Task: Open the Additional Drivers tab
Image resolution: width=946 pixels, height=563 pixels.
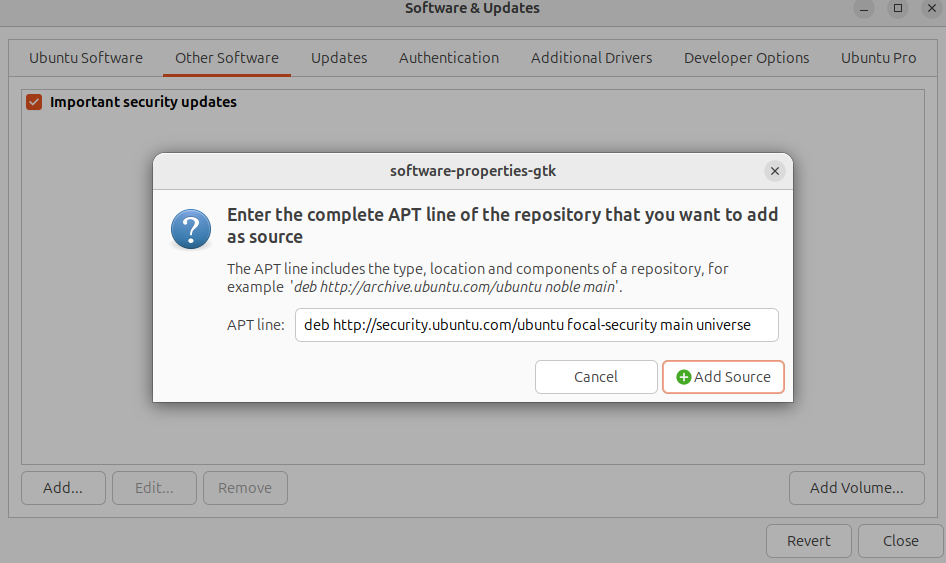Action: pyautogui.click(x=591, y=58)
